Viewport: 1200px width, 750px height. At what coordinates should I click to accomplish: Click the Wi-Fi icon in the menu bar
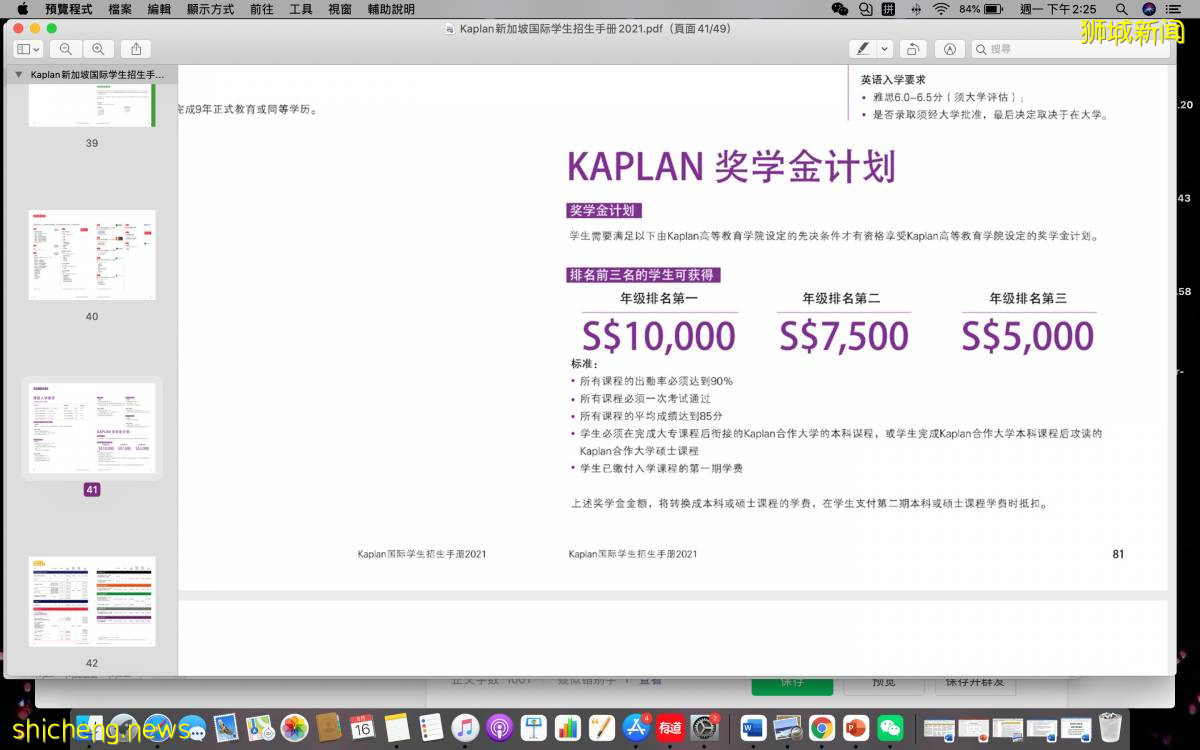pyautogui.click(x=940, y=9)
